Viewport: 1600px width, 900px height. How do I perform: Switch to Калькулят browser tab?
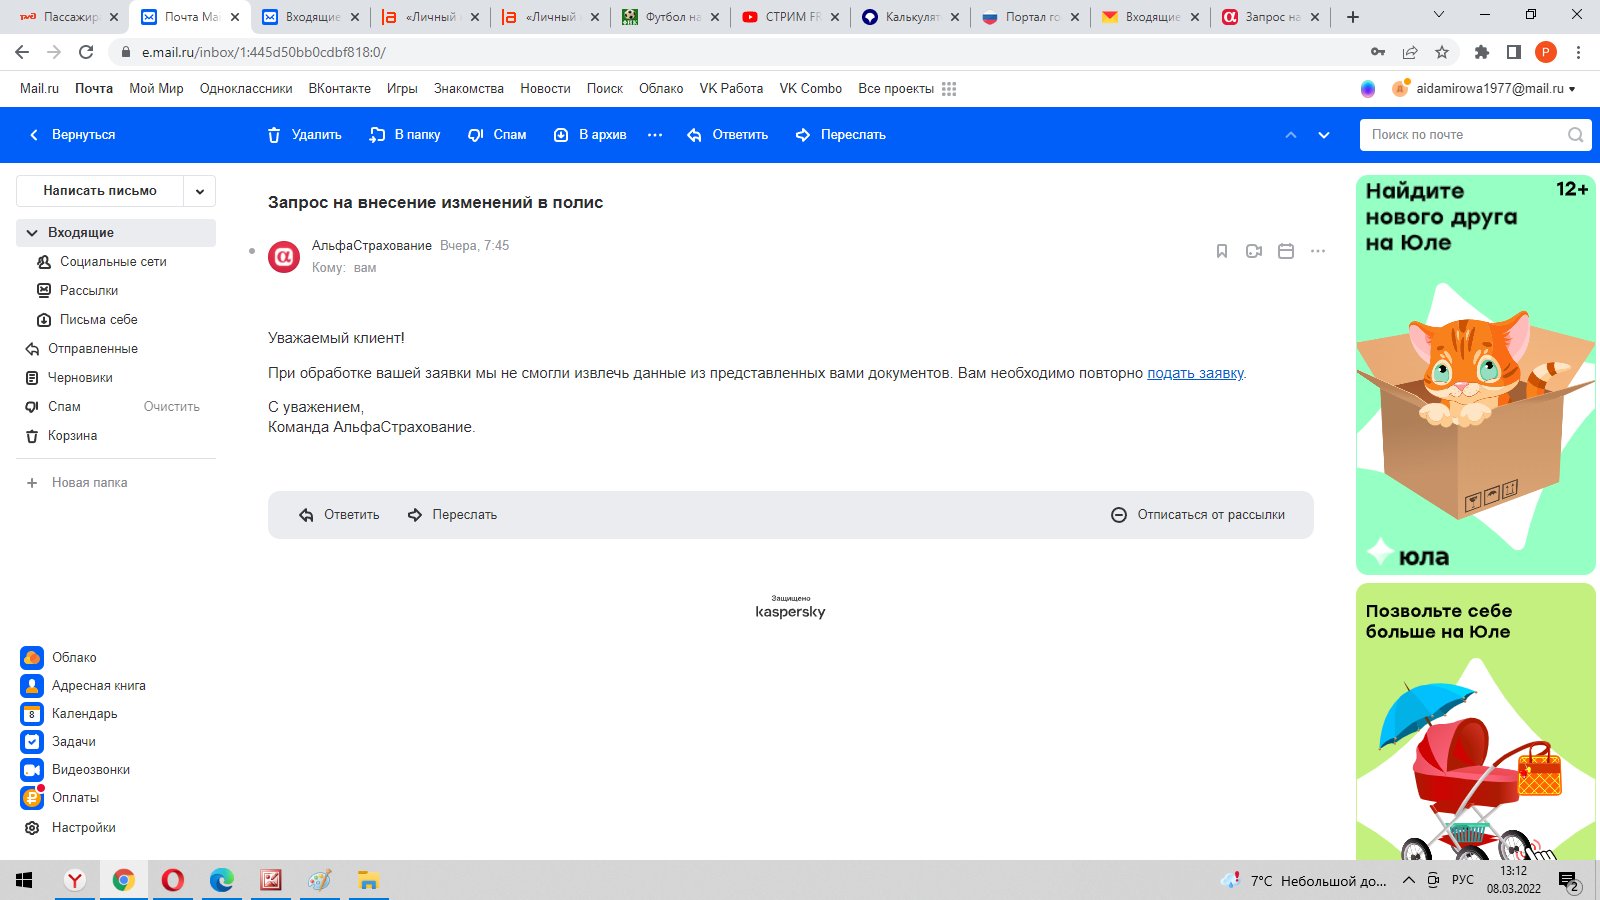(910, 17)
